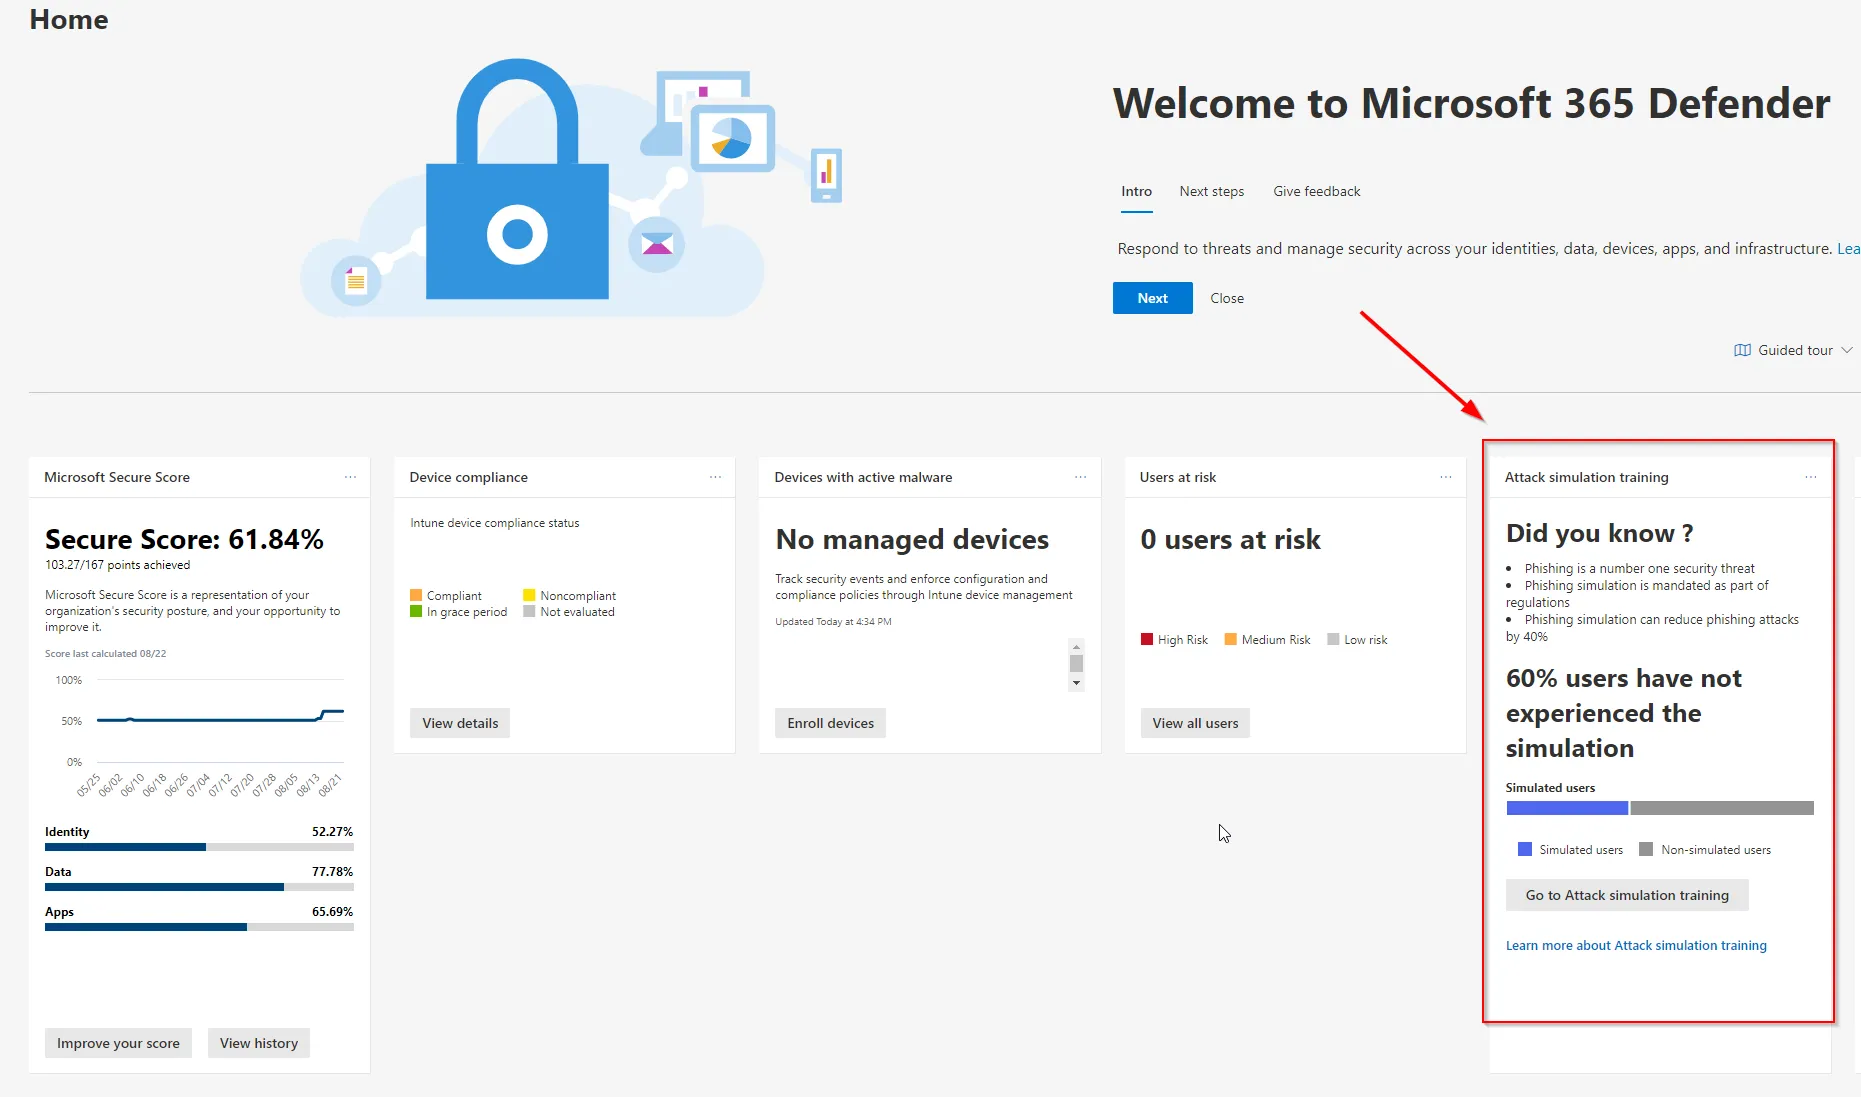The width and height of the screenshot is (1861, 1097).
Task: Click the scroll down arrow in malware card
Action: tap(1076, 683)
